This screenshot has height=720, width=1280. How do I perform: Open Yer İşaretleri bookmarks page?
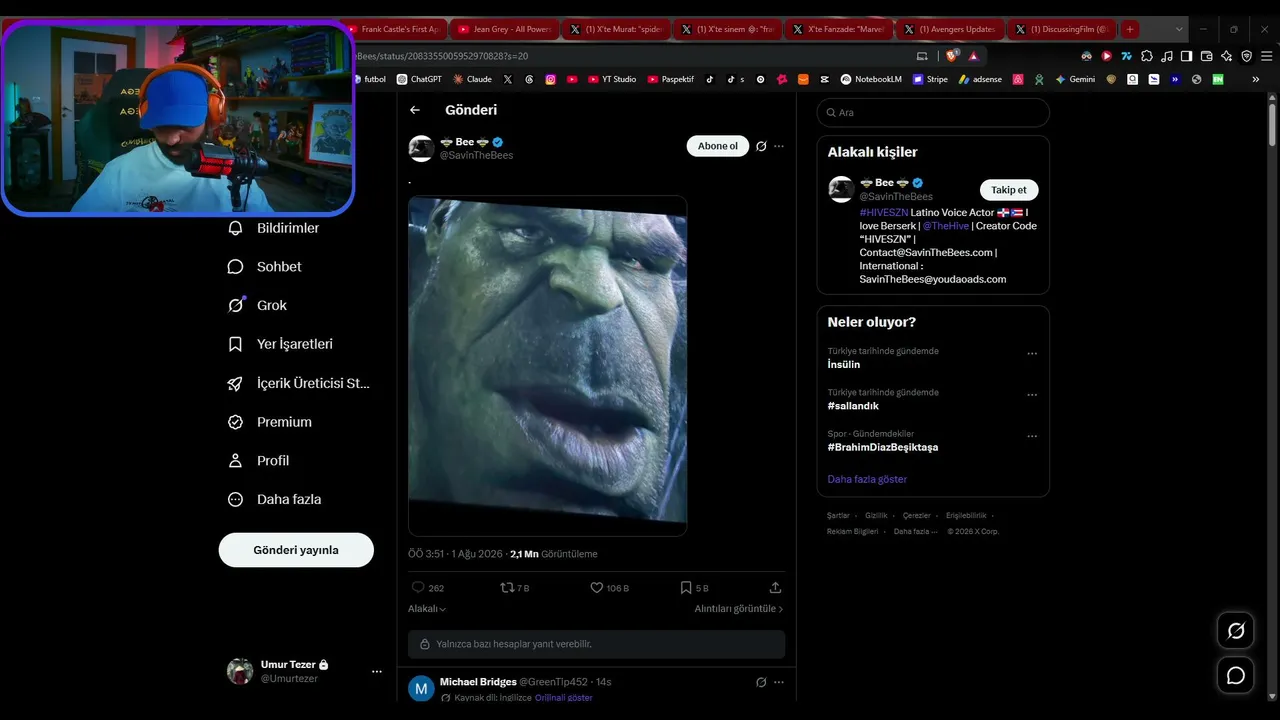281,344
